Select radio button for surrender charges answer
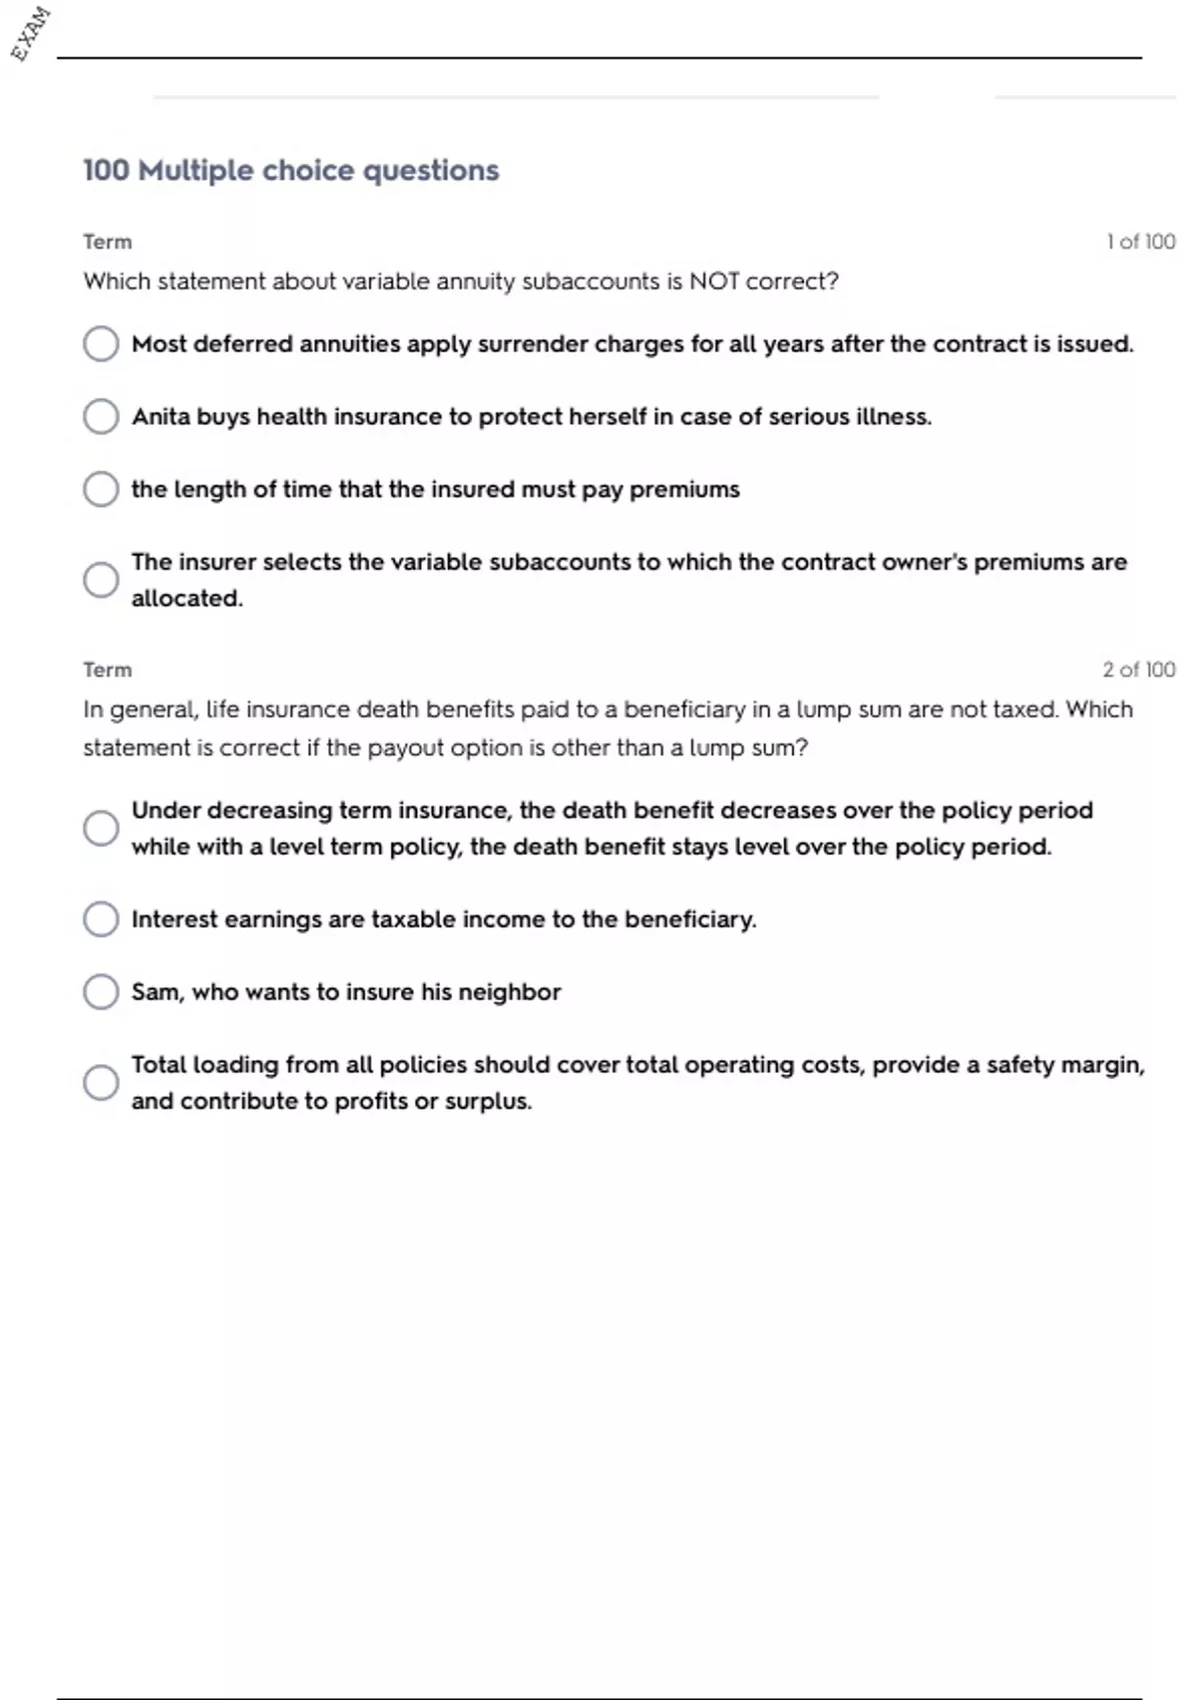This screenshot has height=1700, width=1200. click(x=101, y=344)
